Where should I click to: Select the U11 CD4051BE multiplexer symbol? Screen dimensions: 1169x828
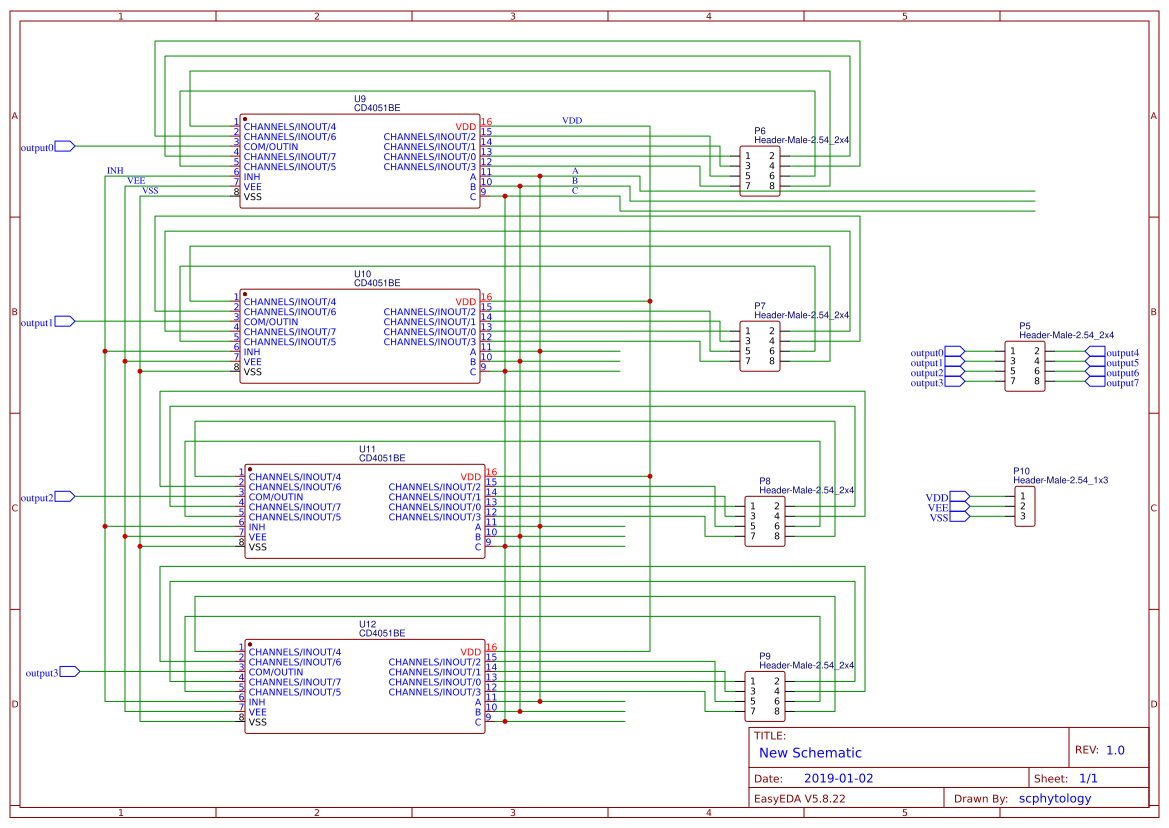click(363, 510)
